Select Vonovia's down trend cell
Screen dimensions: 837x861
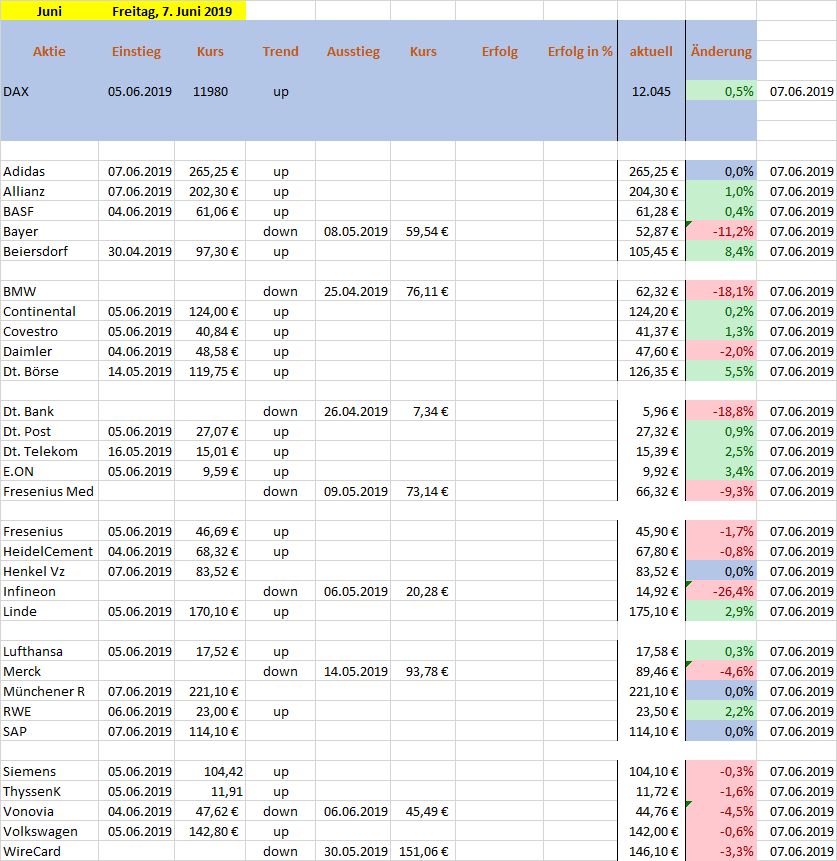[x=280, y=811]
